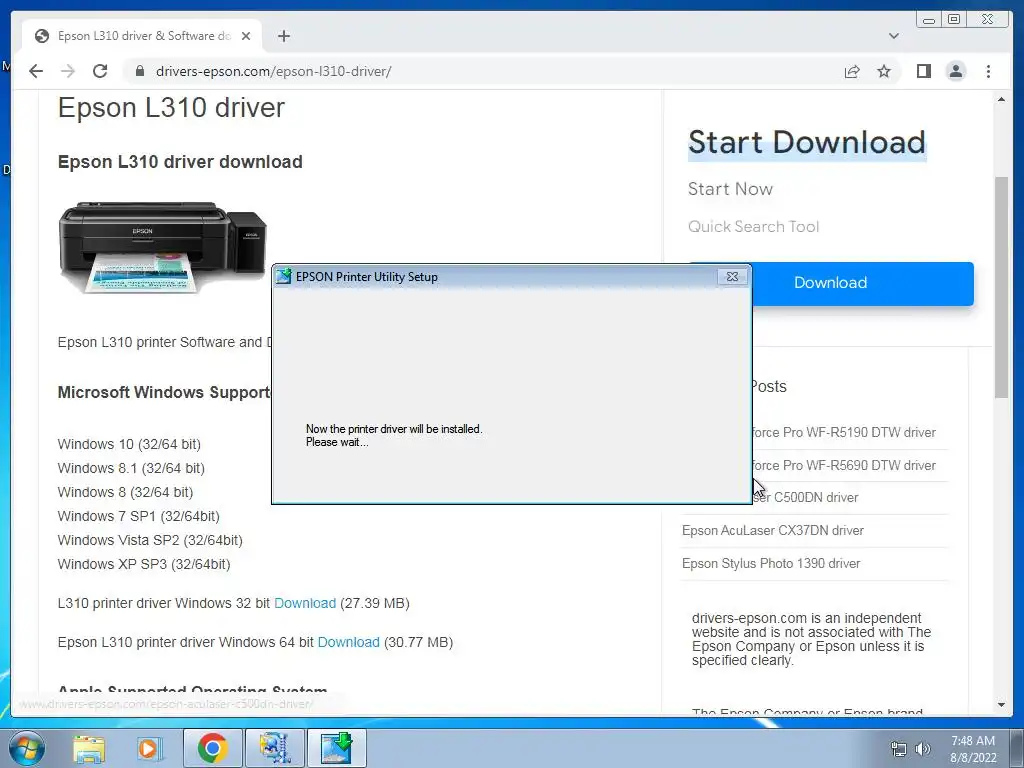
Task: Select the Epson L310 driver & Software tab
Action: click(143, 36)
